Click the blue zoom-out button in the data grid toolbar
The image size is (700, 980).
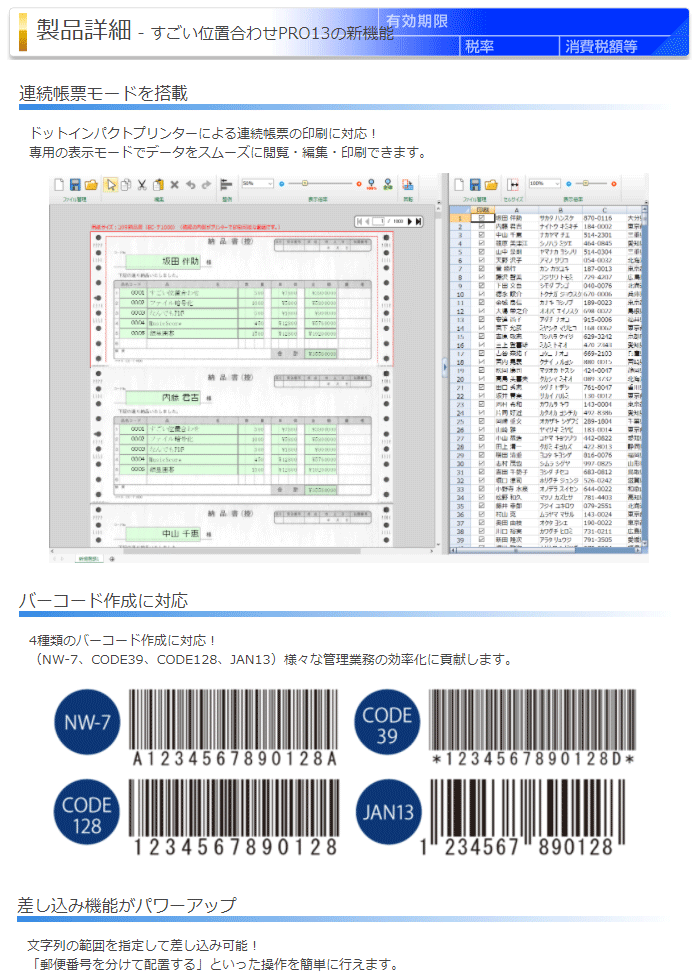click(569, 184)
